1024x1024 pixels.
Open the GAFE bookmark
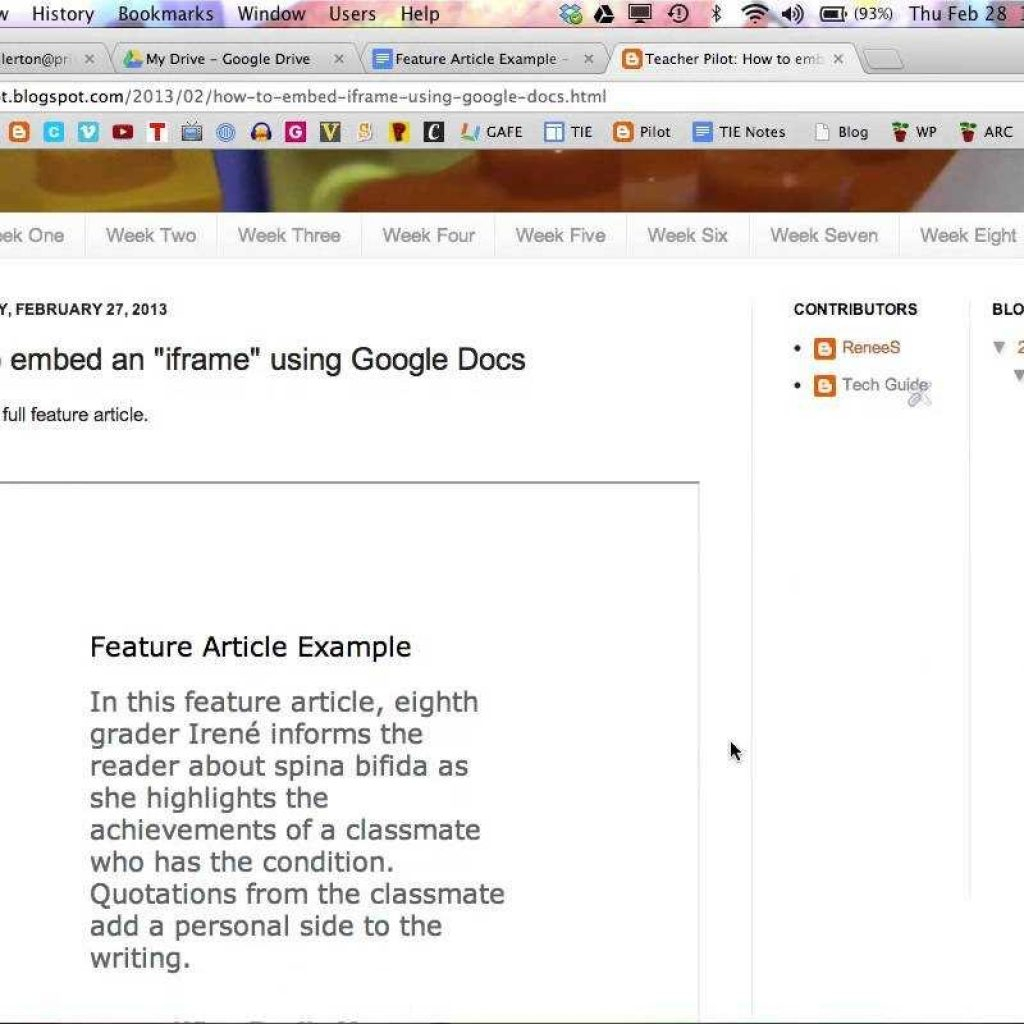491,132
